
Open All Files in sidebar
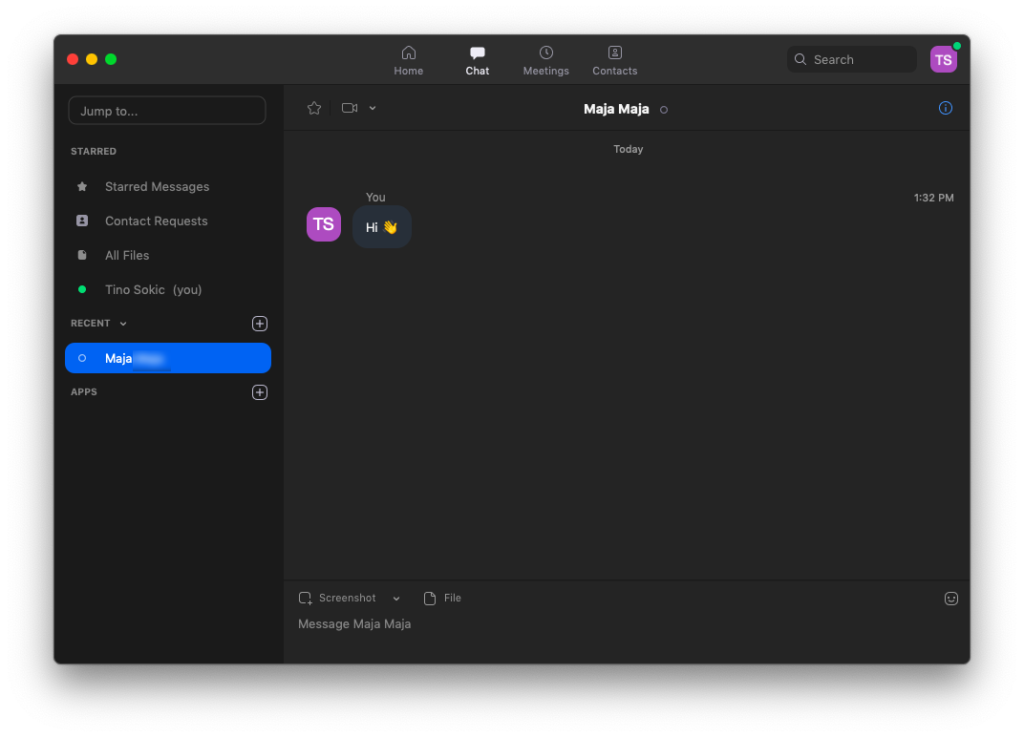[127, 255]
